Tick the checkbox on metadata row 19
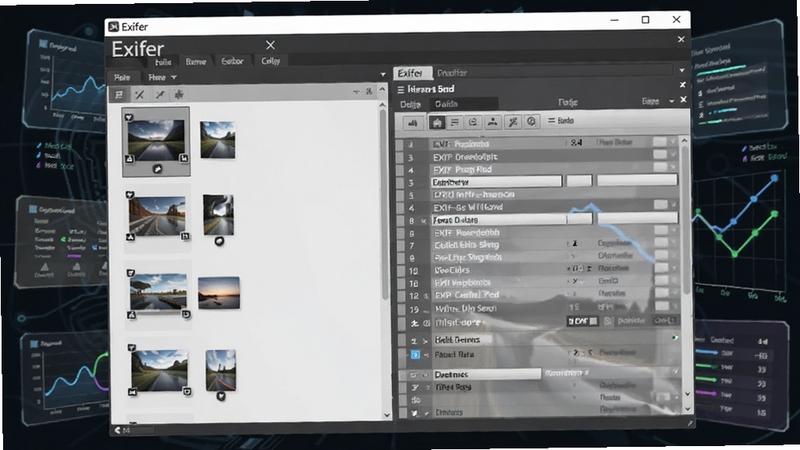The height and width of the screenshot is (450, 800). coord(402,309)
